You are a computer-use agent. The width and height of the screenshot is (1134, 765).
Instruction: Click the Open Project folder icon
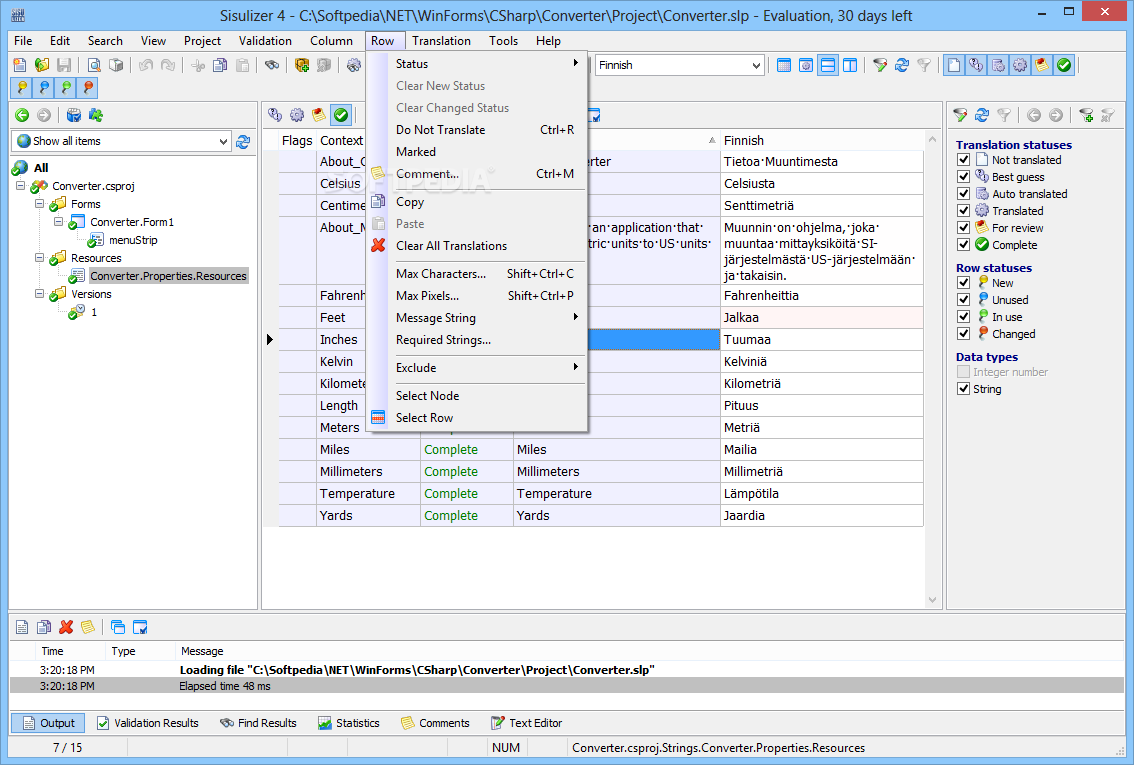coord(42,65)
